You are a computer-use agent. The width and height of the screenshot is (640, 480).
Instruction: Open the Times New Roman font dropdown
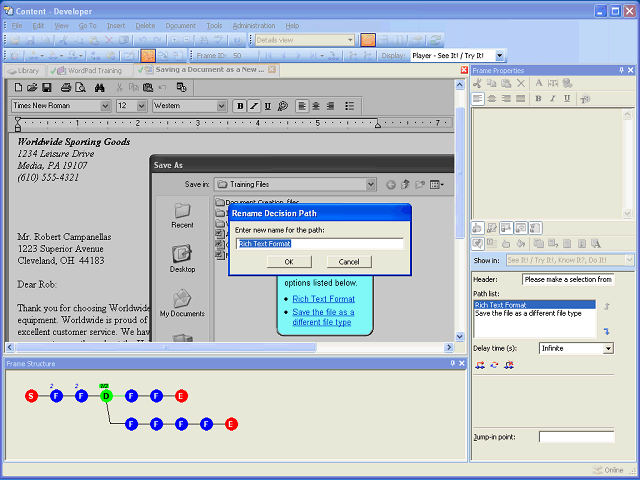105,106
